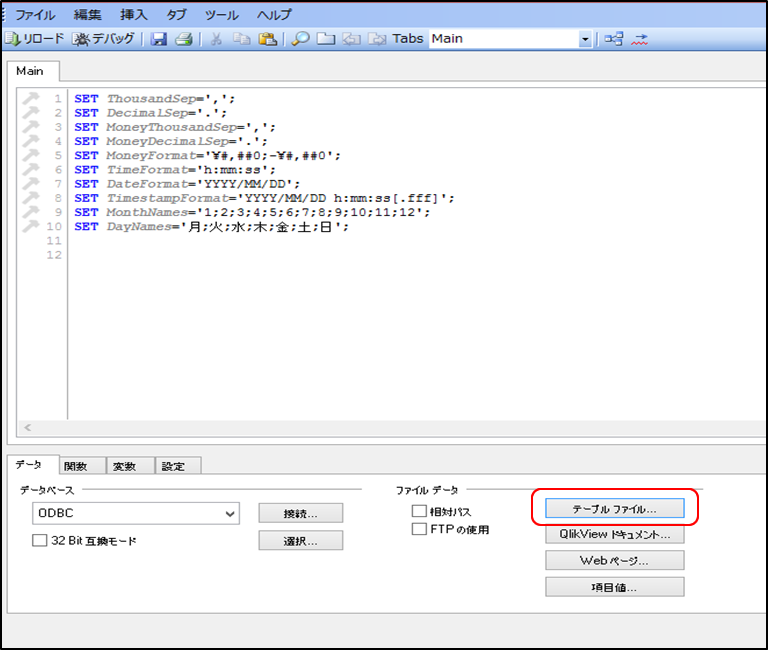The image size is (768, 650).
Task: Click the MonthNames script line
Action: (x=252, y=212)
